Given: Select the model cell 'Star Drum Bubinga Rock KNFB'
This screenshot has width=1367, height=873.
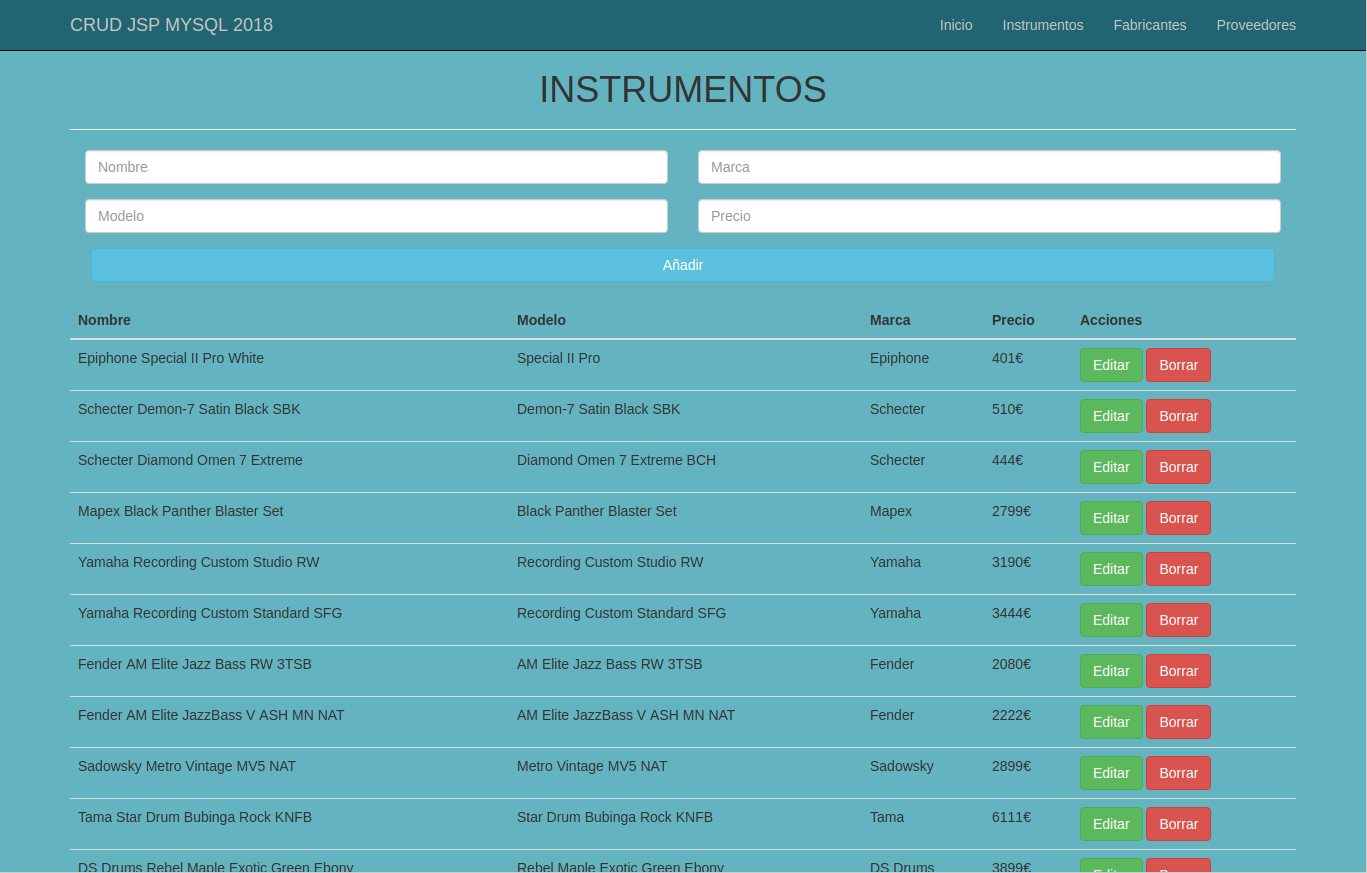Looking at the screenshot, I should [x=615, y=817].
